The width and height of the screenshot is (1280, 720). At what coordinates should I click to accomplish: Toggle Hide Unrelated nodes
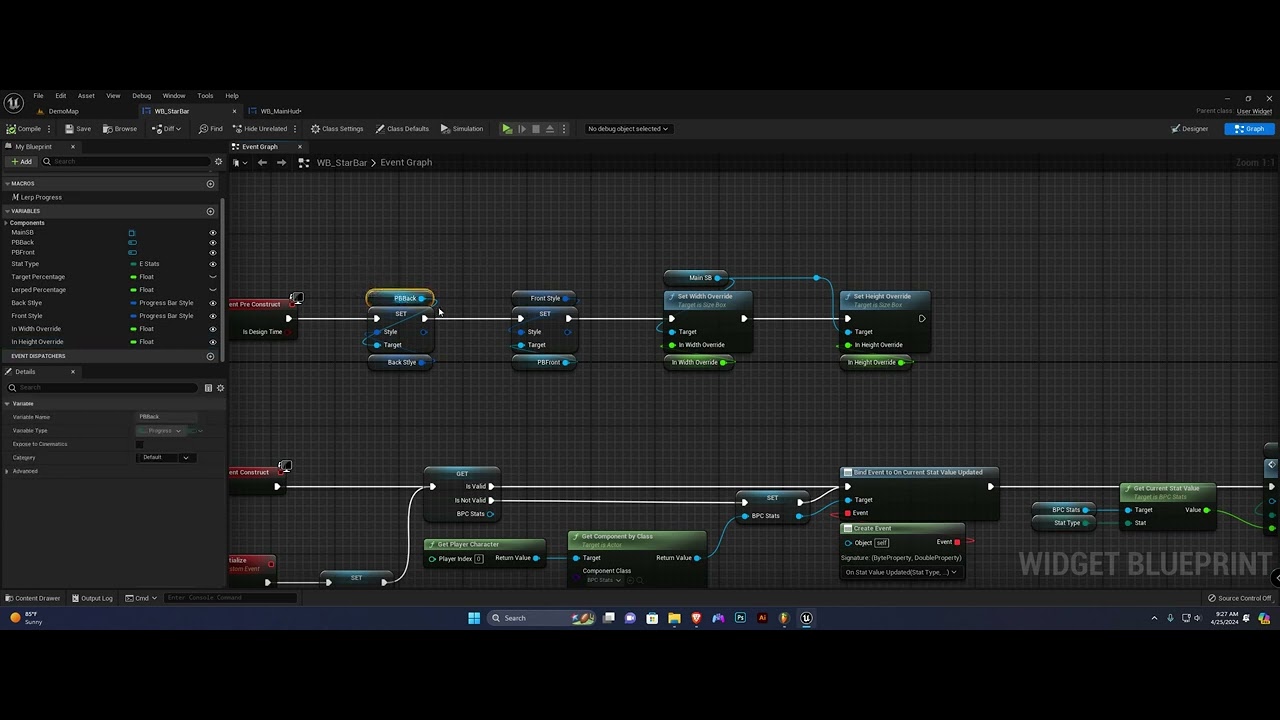tap(260, 129)
